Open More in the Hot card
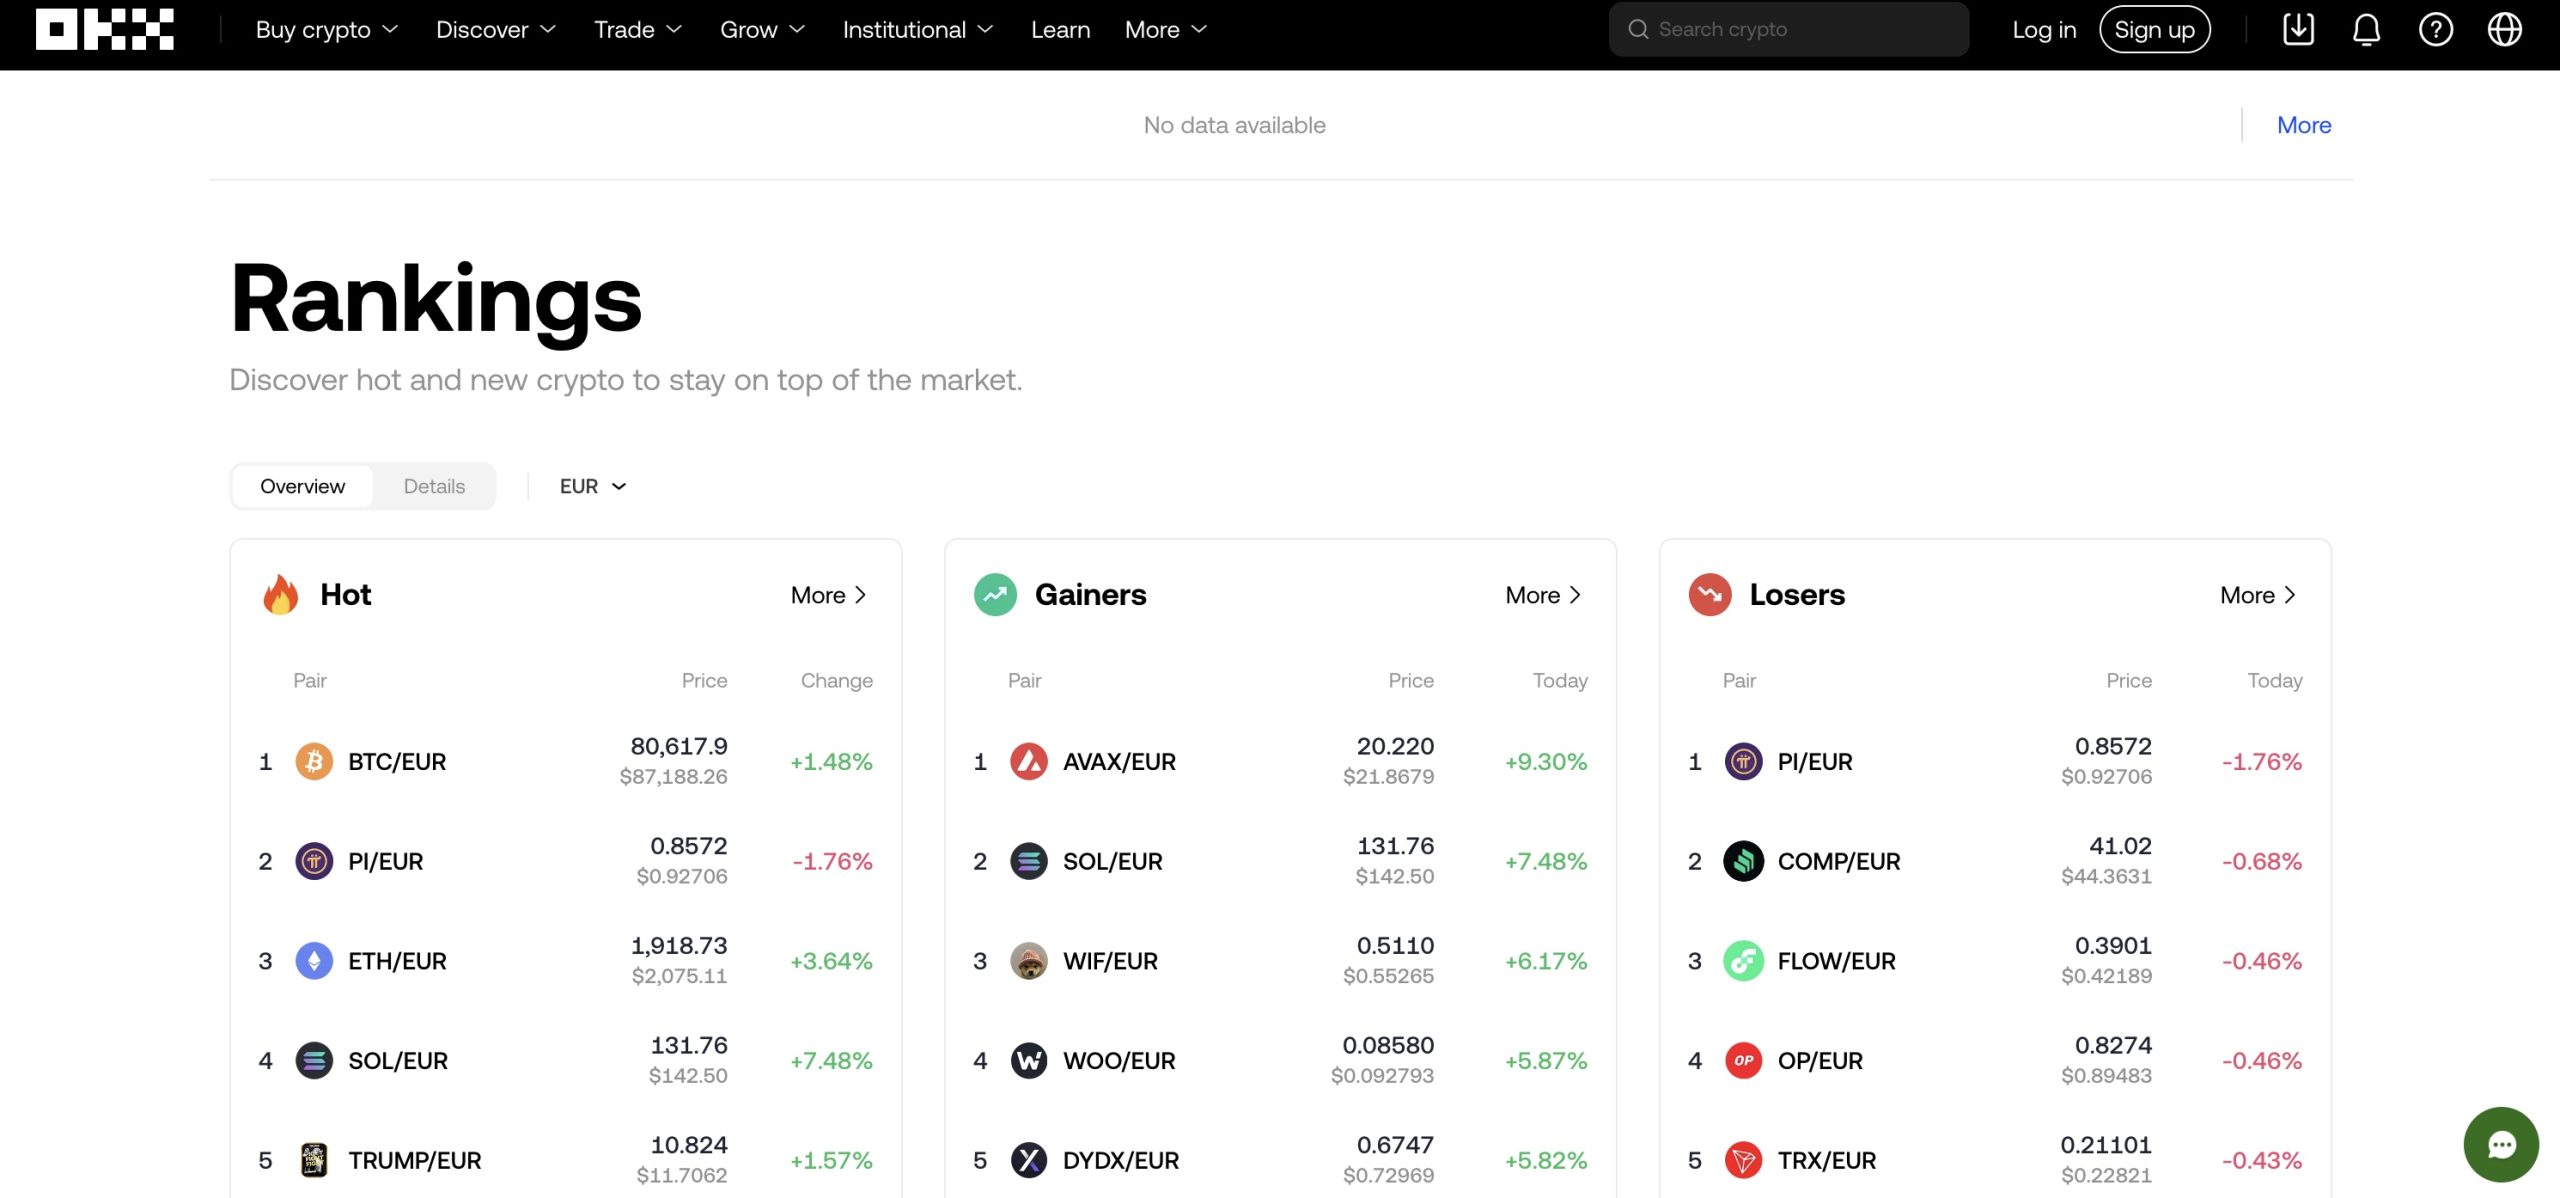The width and height of the screenshot is (2560, 1198). tap(828, 595)
